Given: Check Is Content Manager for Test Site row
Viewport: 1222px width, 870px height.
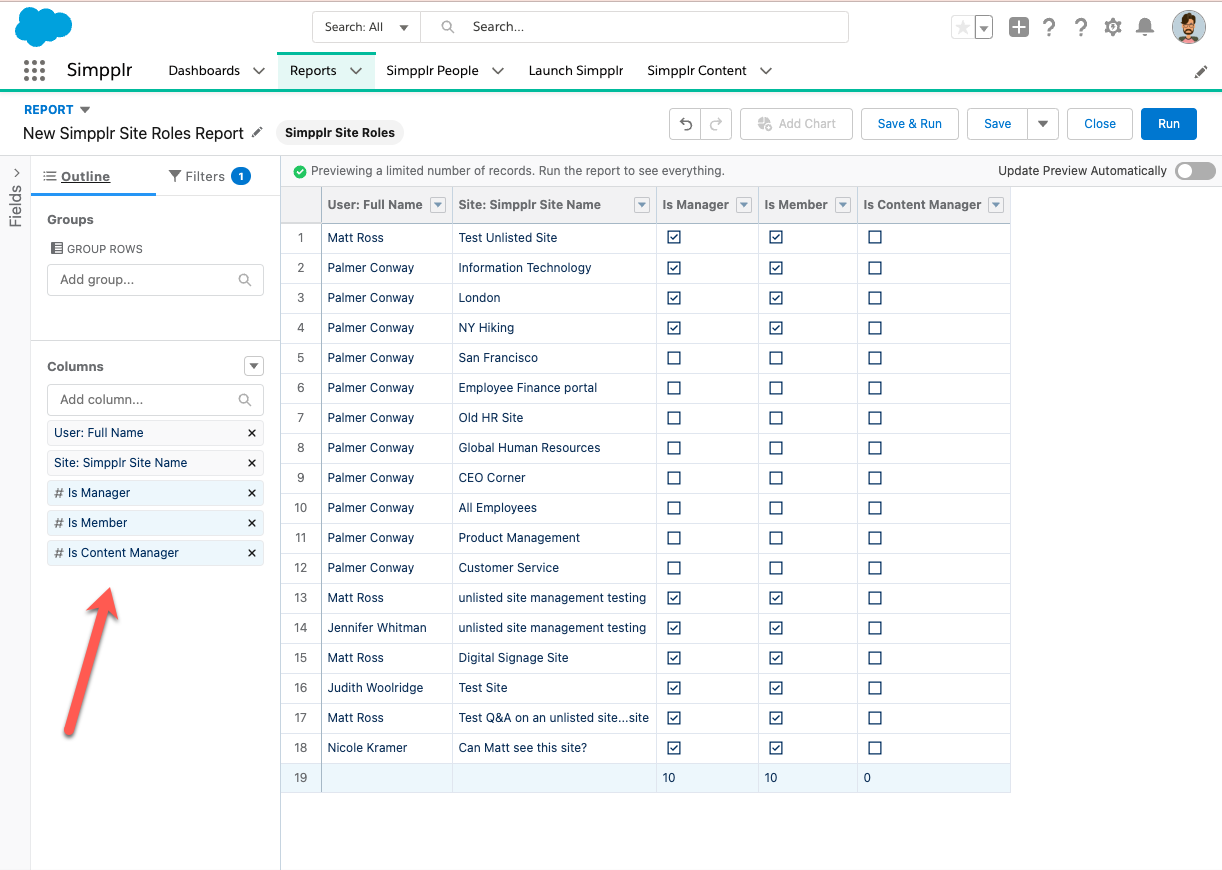Looking at the screenshot, I should point(875,688).
